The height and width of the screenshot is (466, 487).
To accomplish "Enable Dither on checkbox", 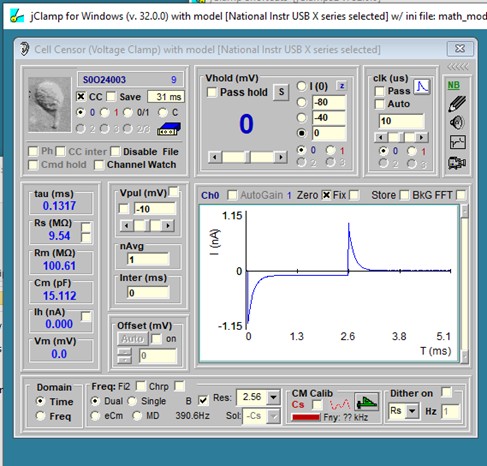I will coord(446,392).
